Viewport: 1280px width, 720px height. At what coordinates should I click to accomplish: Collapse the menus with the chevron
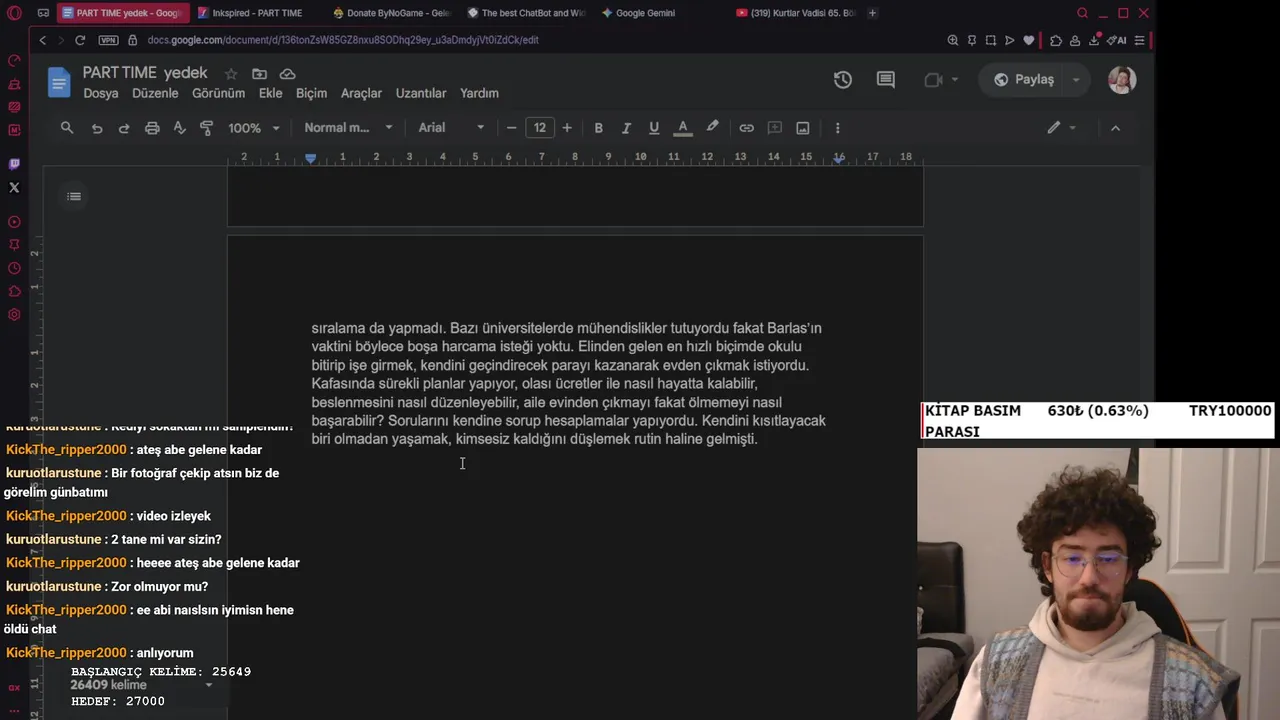(x=1115, y=128)
